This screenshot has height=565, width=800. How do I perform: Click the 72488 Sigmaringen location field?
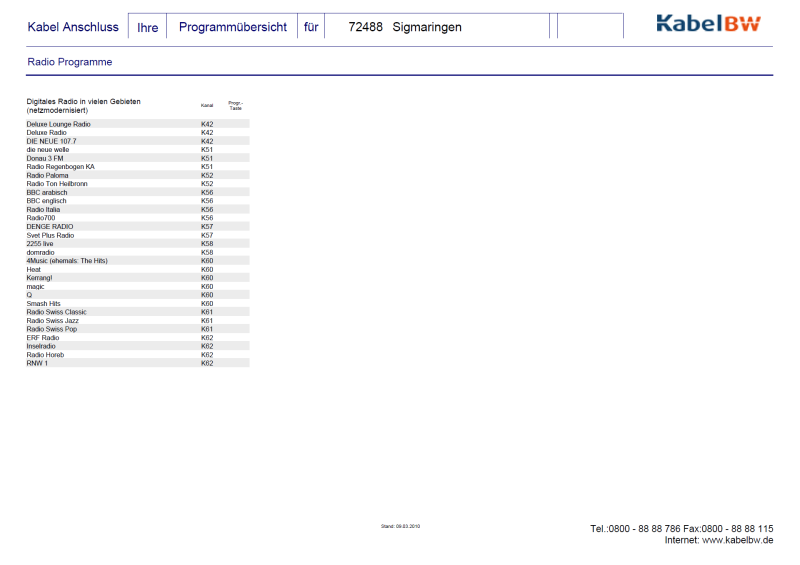pyautogui.click(x=405, y=27)
